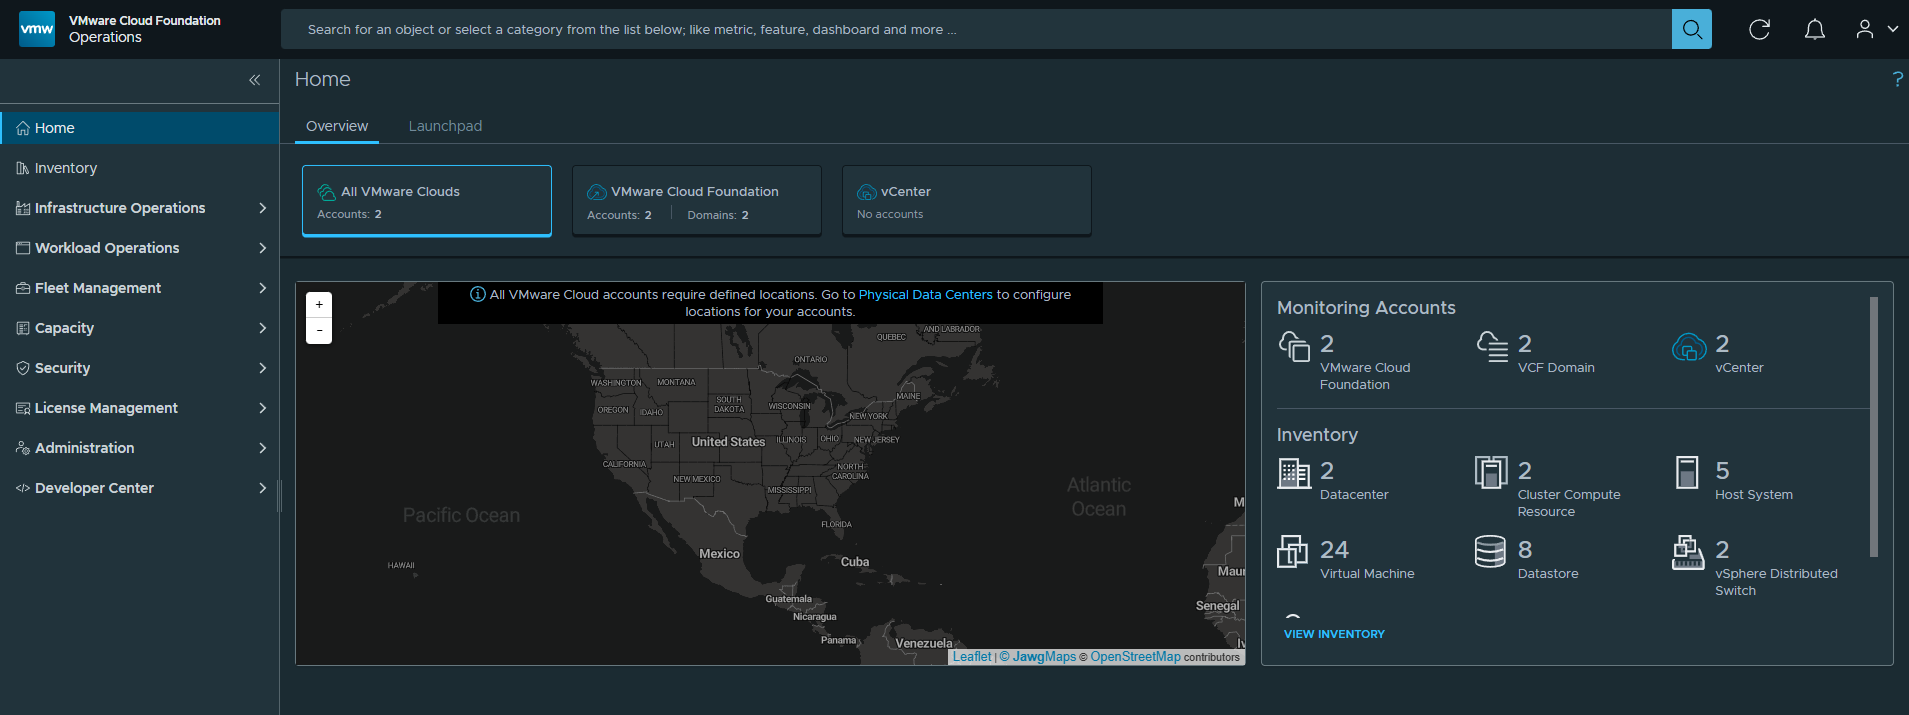Collapse the sidebar with double-chevron icon
Image resolution: width=1909 pixels, height=715 pixels.
click(x=255, y=80)
